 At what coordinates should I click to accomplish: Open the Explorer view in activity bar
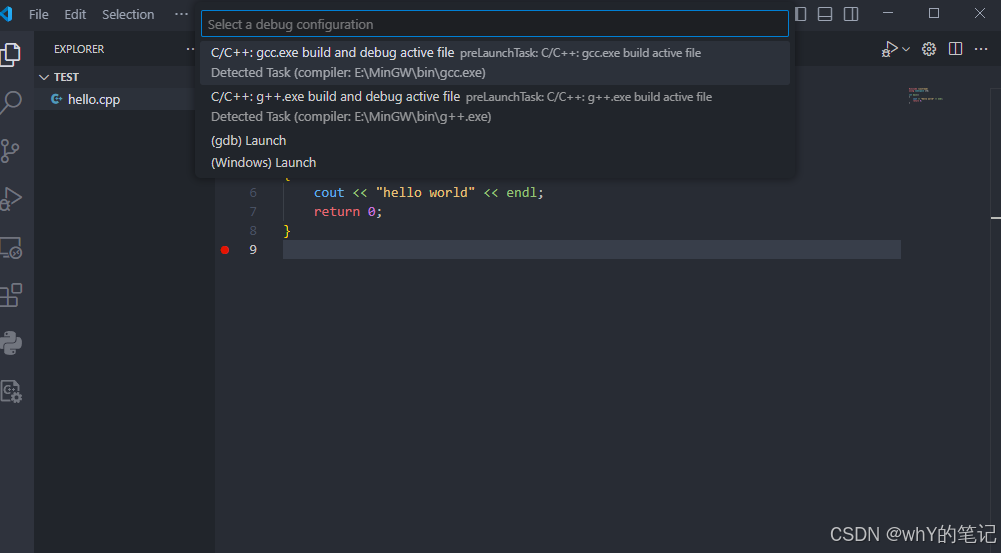tap(11, 54)
